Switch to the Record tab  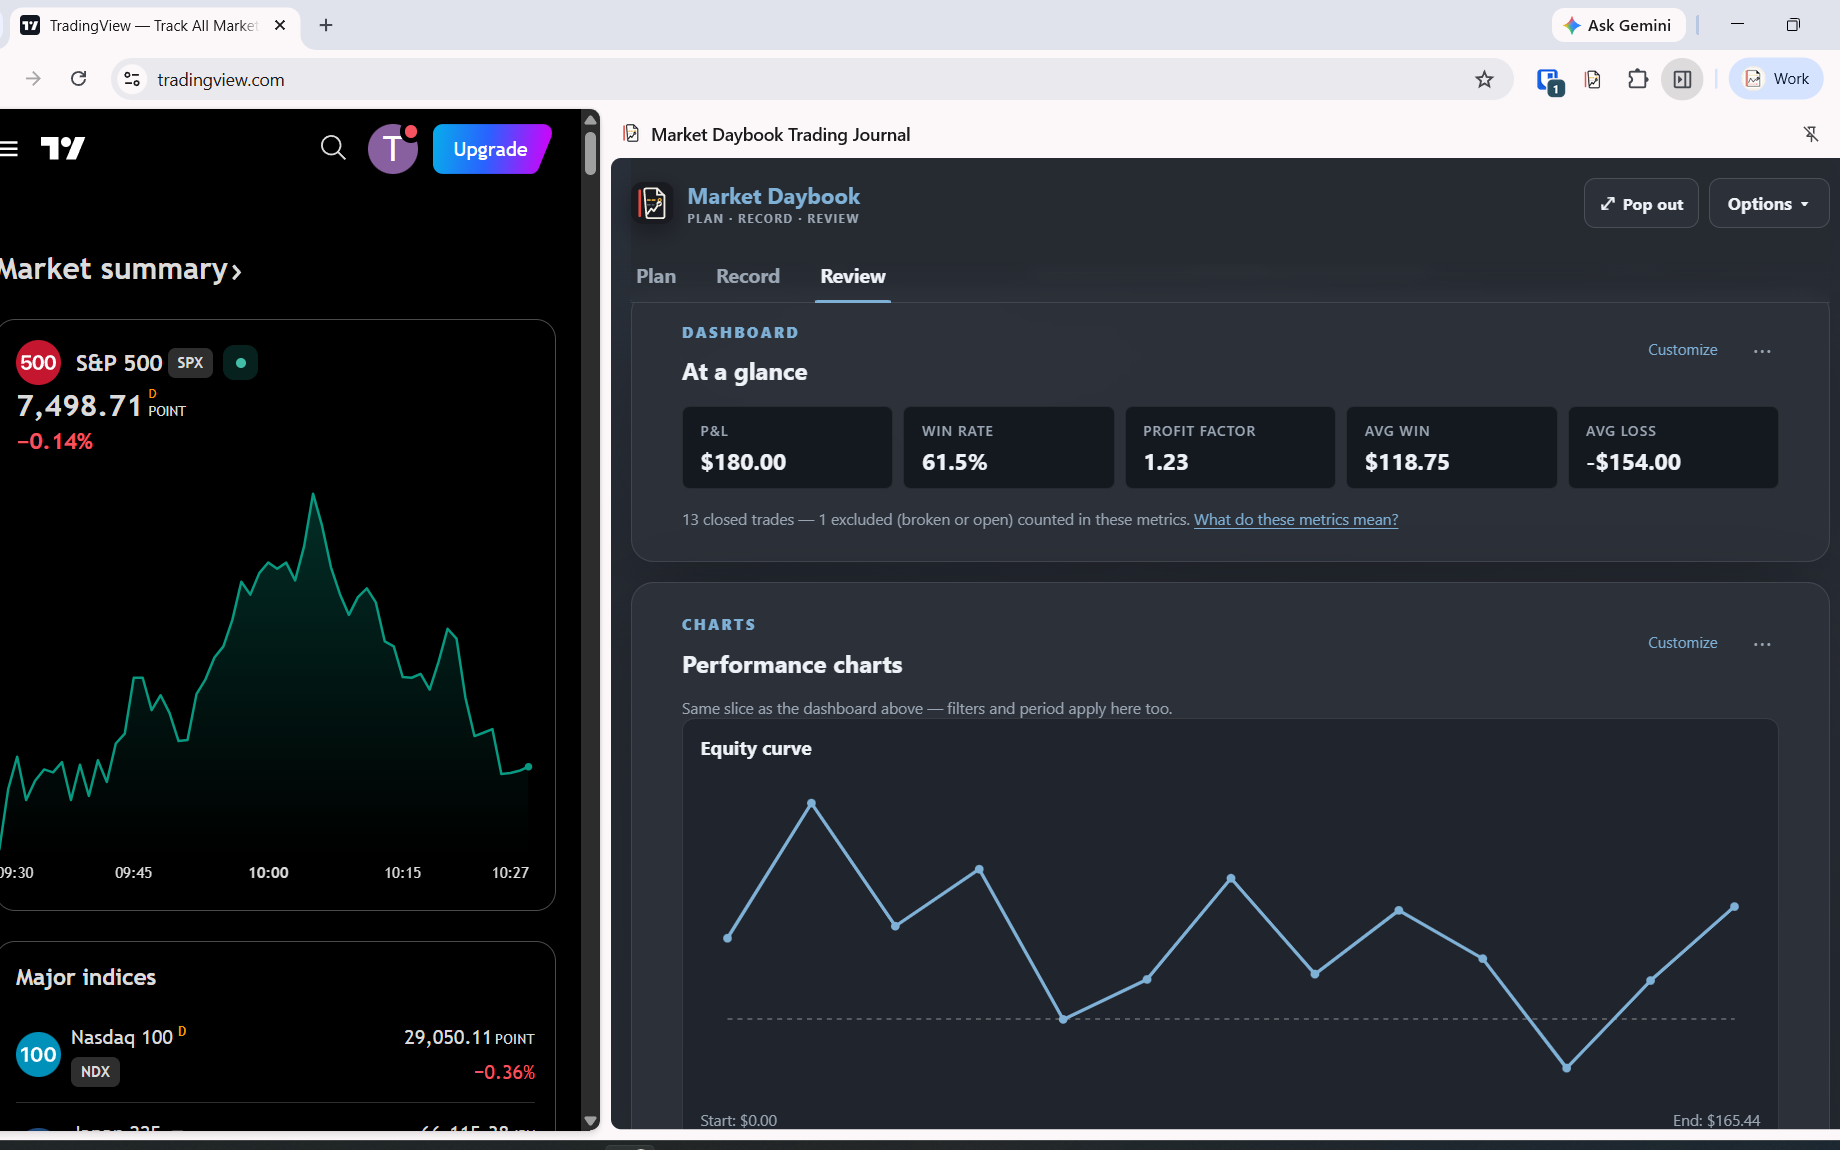748,276
